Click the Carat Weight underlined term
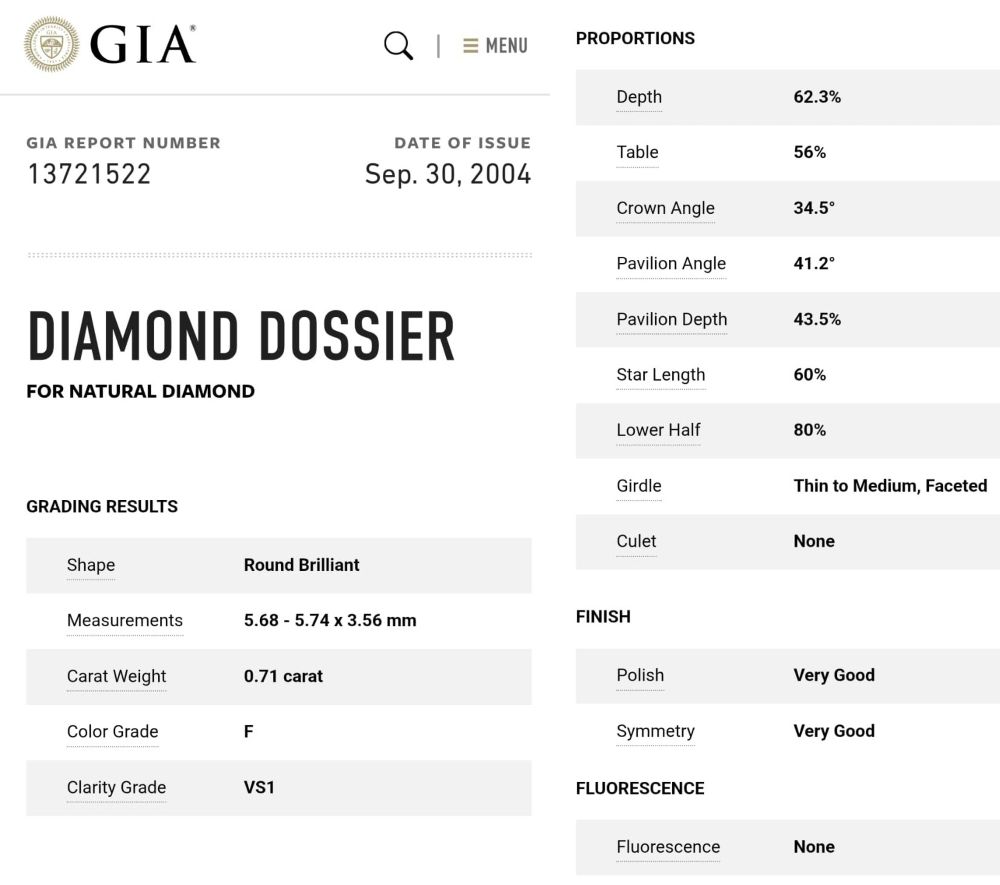The image size is (1000, 885). pyautogui.click(x=116, y=677)
